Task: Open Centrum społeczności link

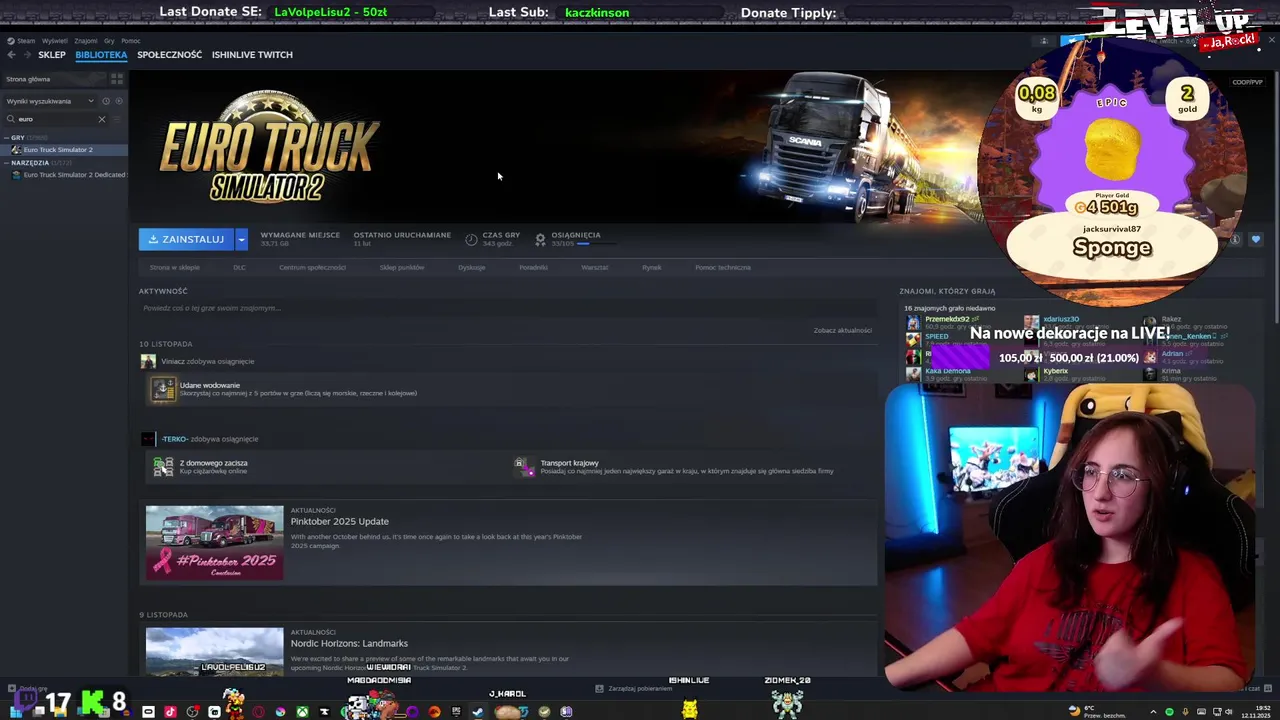Action: click(312, 268)
